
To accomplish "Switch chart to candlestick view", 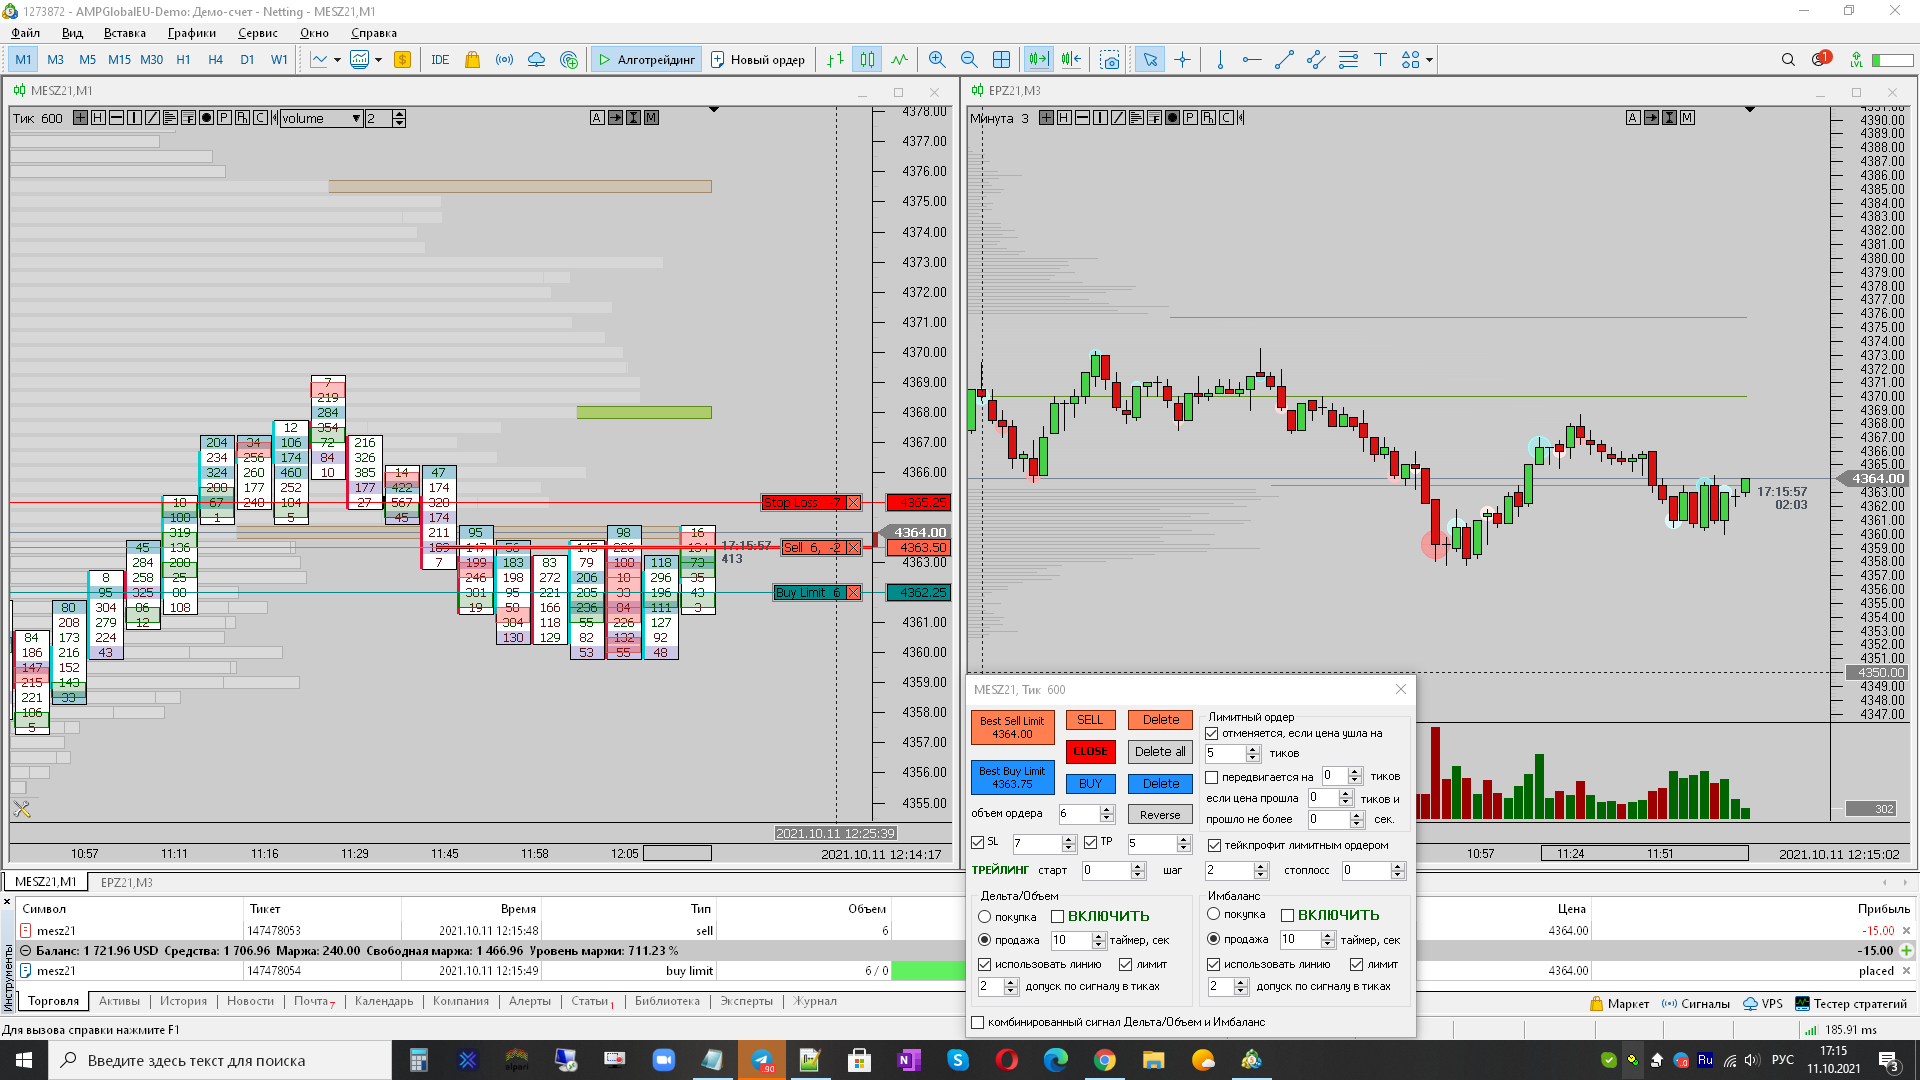I will click(x=867, y=60).
